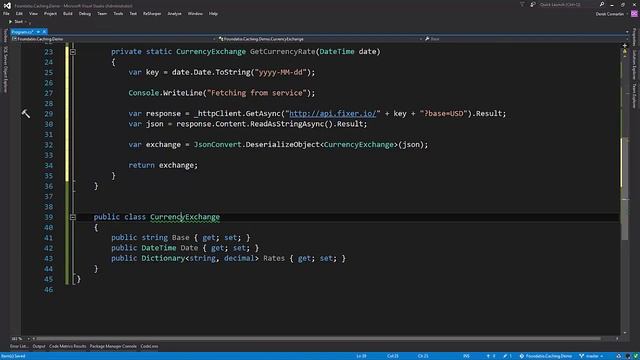Click the Quick Launch magnifier icon
Image resolution: width=640 pixels, height=360 pixels.
coord(602,4)
